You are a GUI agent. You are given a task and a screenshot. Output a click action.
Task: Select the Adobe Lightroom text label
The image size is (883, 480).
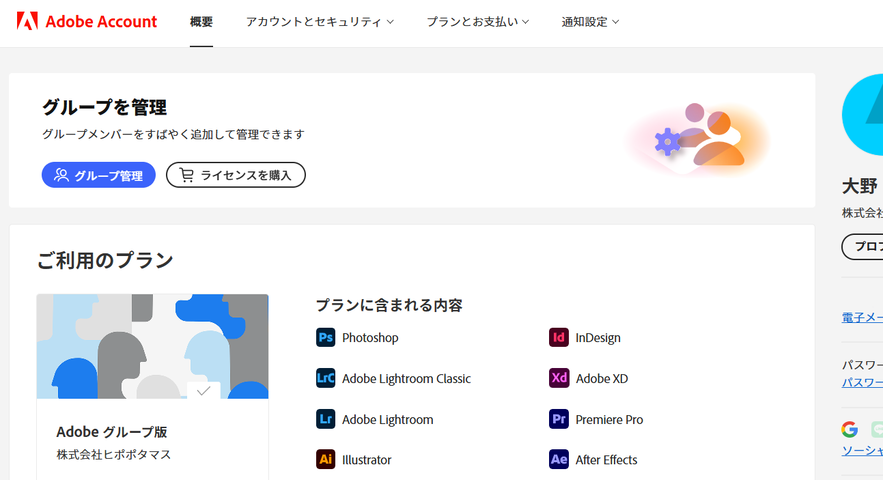[387, 420]
